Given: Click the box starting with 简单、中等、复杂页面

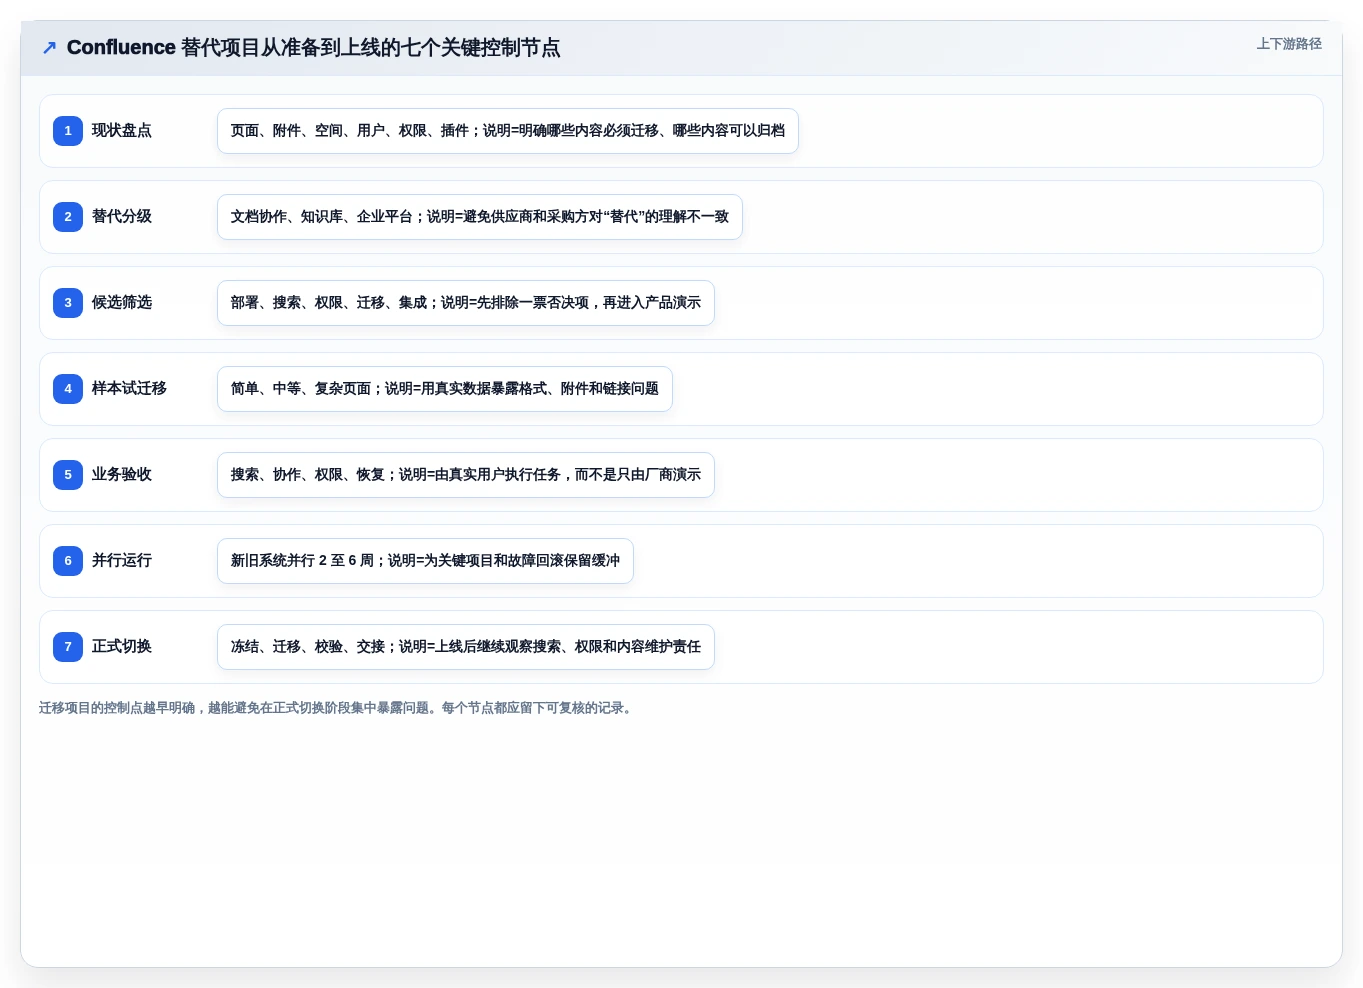Looking at the screenshot, I should pyautogui.click(x=445, y=389).
